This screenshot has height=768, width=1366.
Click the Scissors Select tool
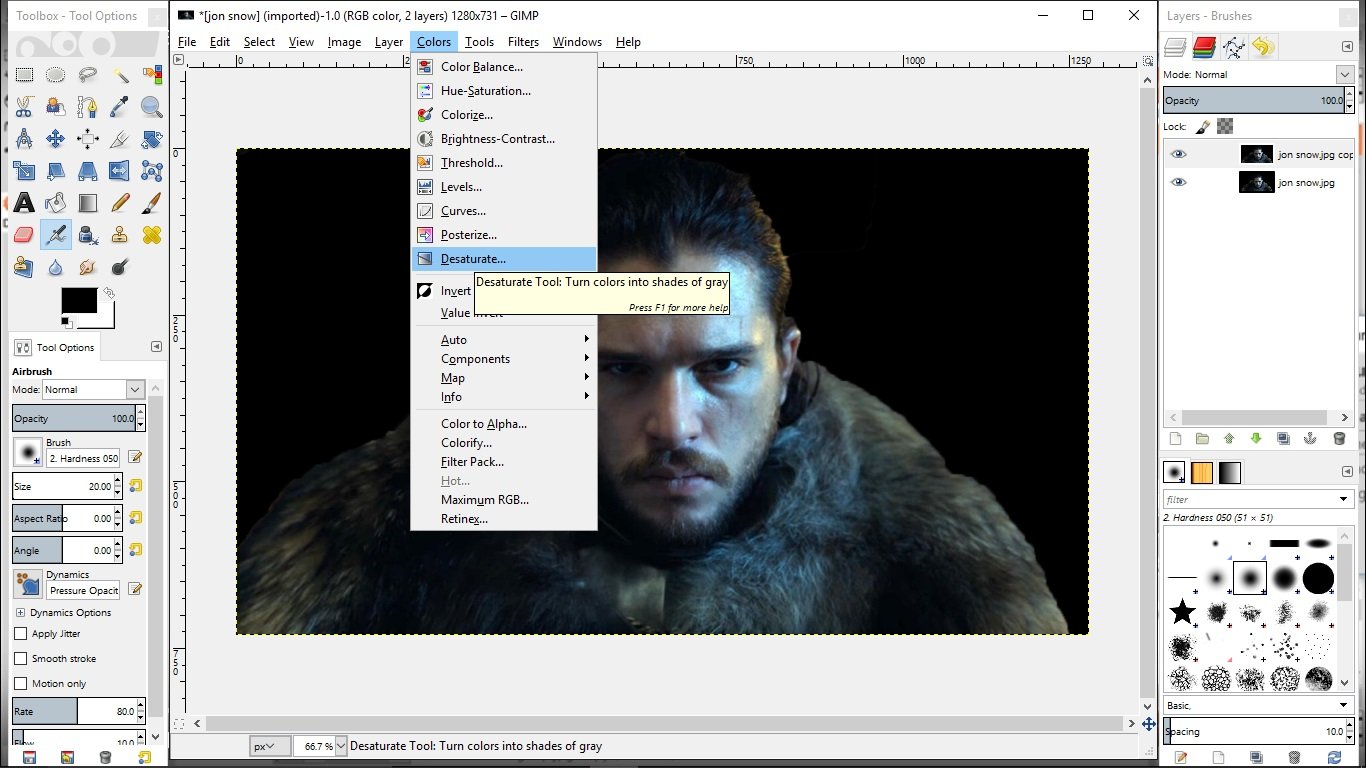[x=24, y=107]
